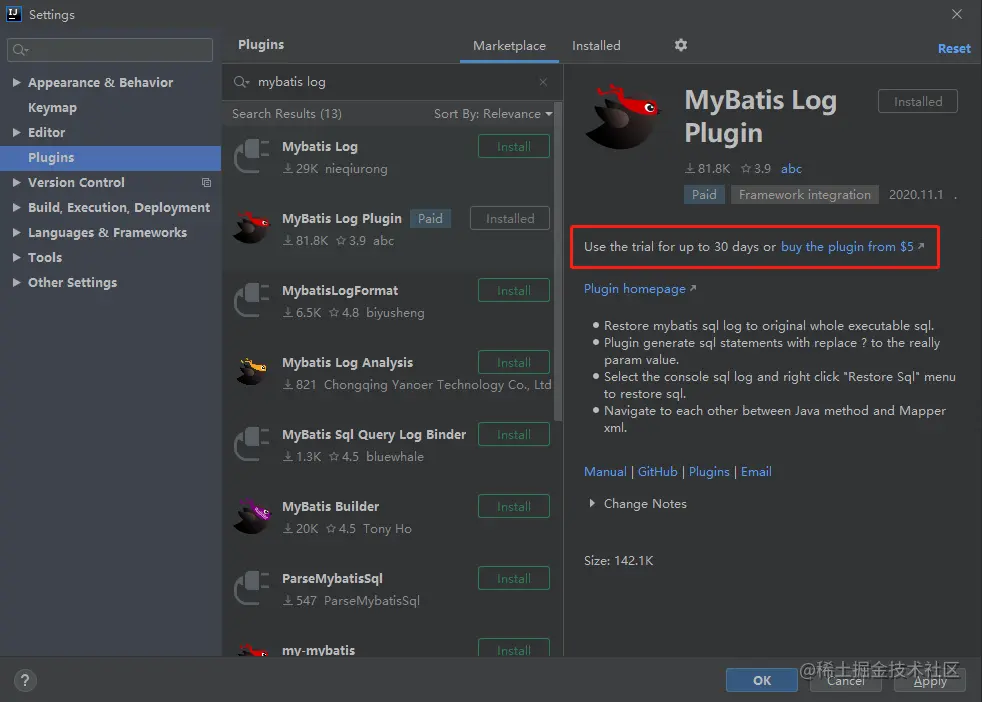
Task: Click the 2020.11.1 version text
Action: [916, 195]
